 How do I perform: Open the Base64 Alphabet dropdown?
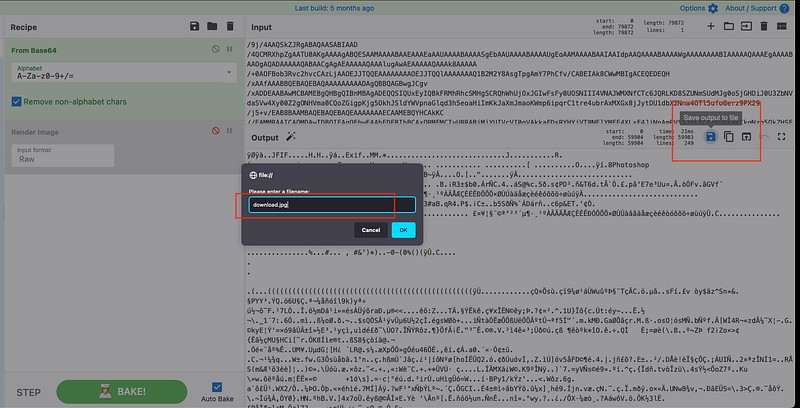click(123, 72)
